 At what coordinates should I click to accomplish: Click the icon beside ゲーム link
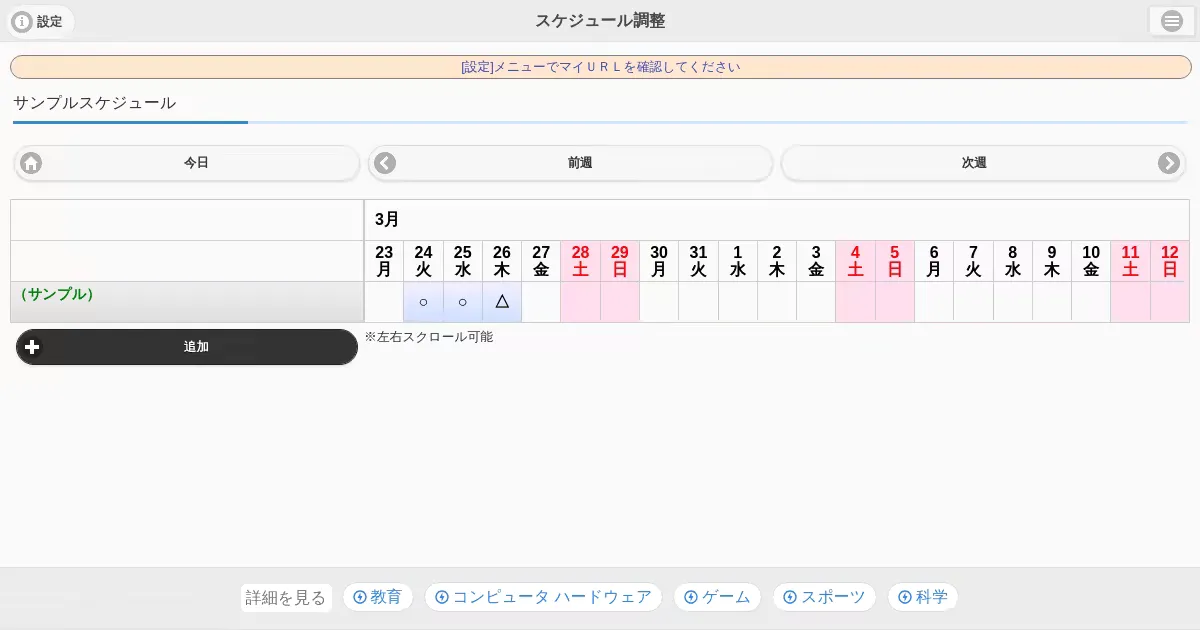pos(690,597)
